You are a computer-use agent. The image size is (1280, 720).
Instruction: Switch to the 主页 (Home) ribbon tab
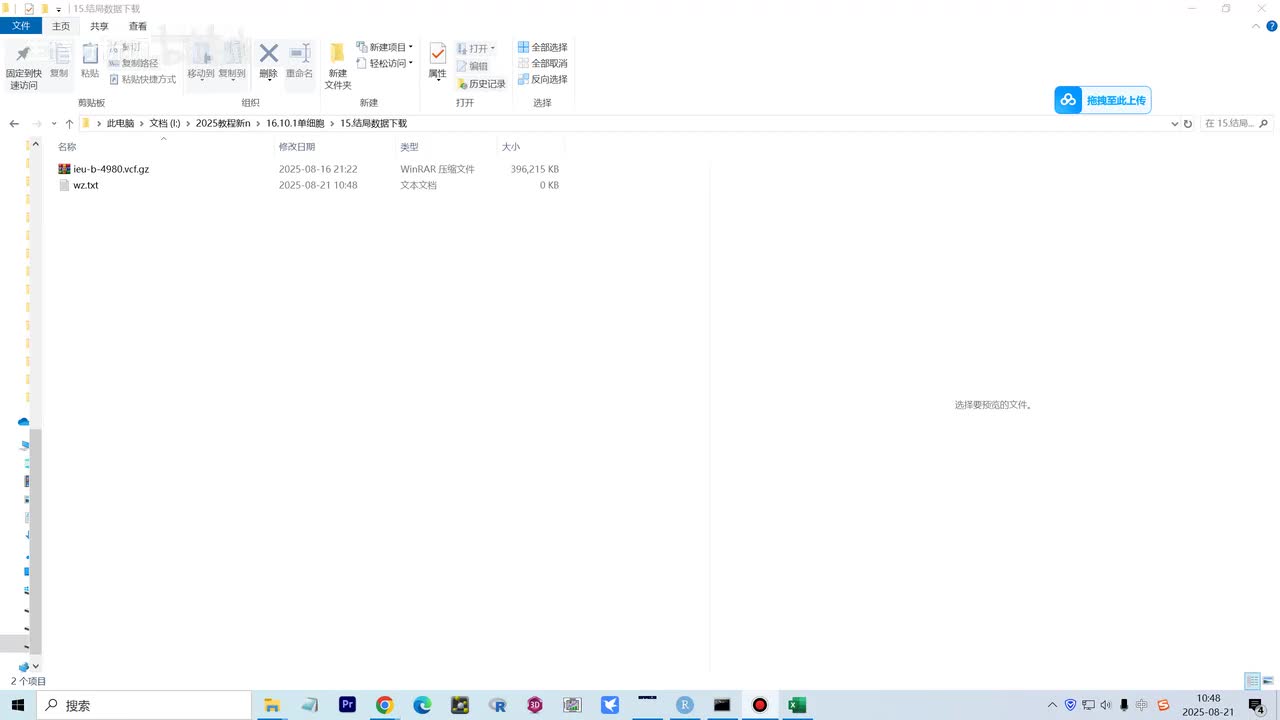61,26
